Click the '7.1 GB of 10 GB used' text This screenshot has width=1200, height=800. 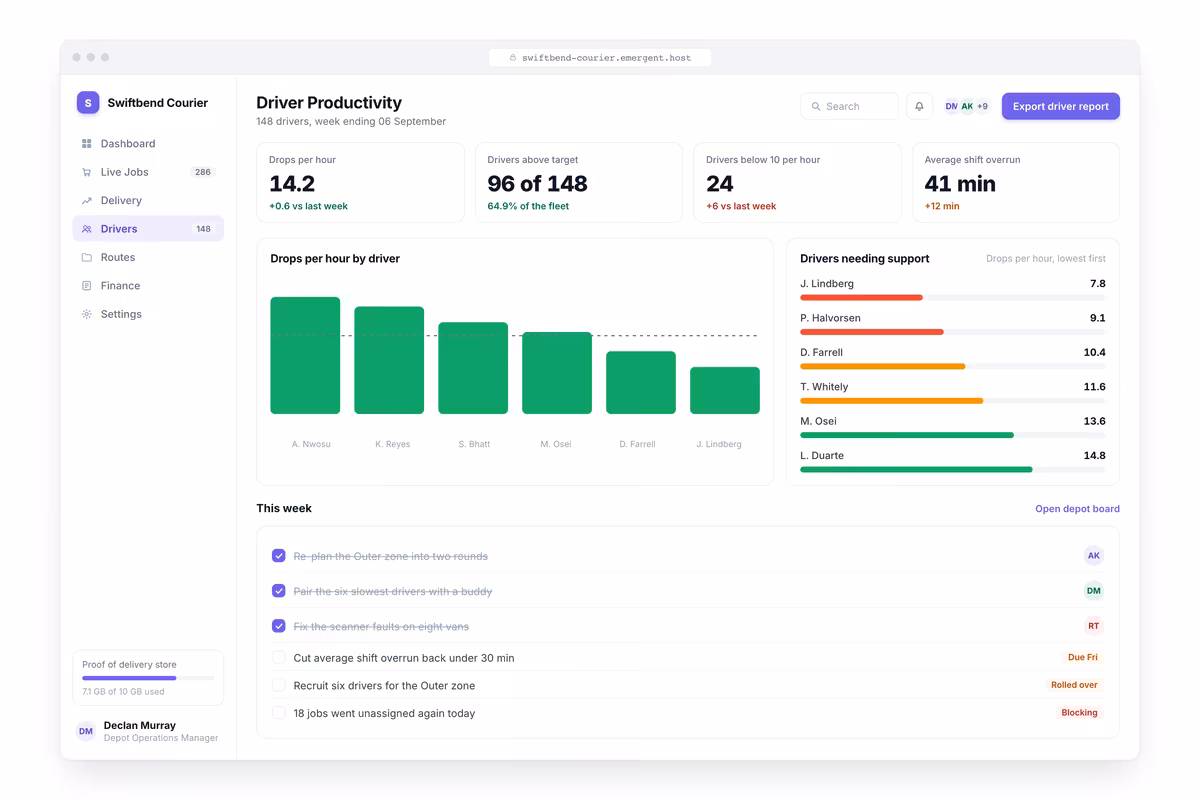coord(123,692)
